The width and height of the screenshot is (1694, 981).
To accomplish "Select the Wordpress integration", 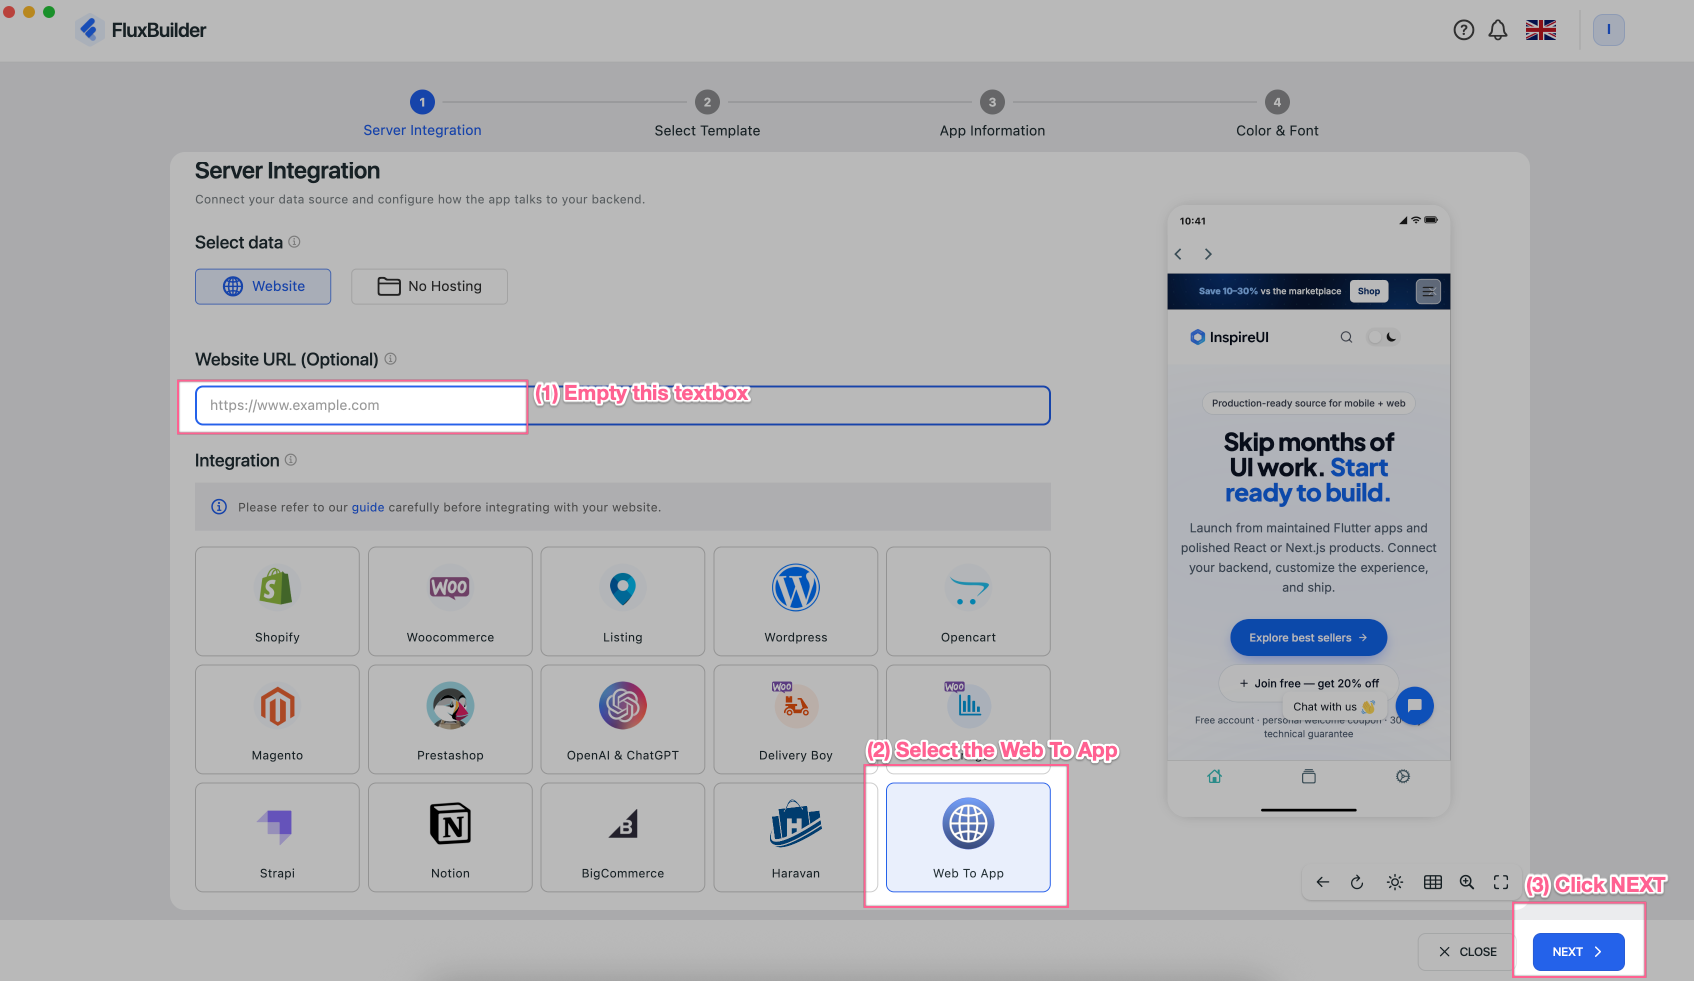I will [796, 601].
